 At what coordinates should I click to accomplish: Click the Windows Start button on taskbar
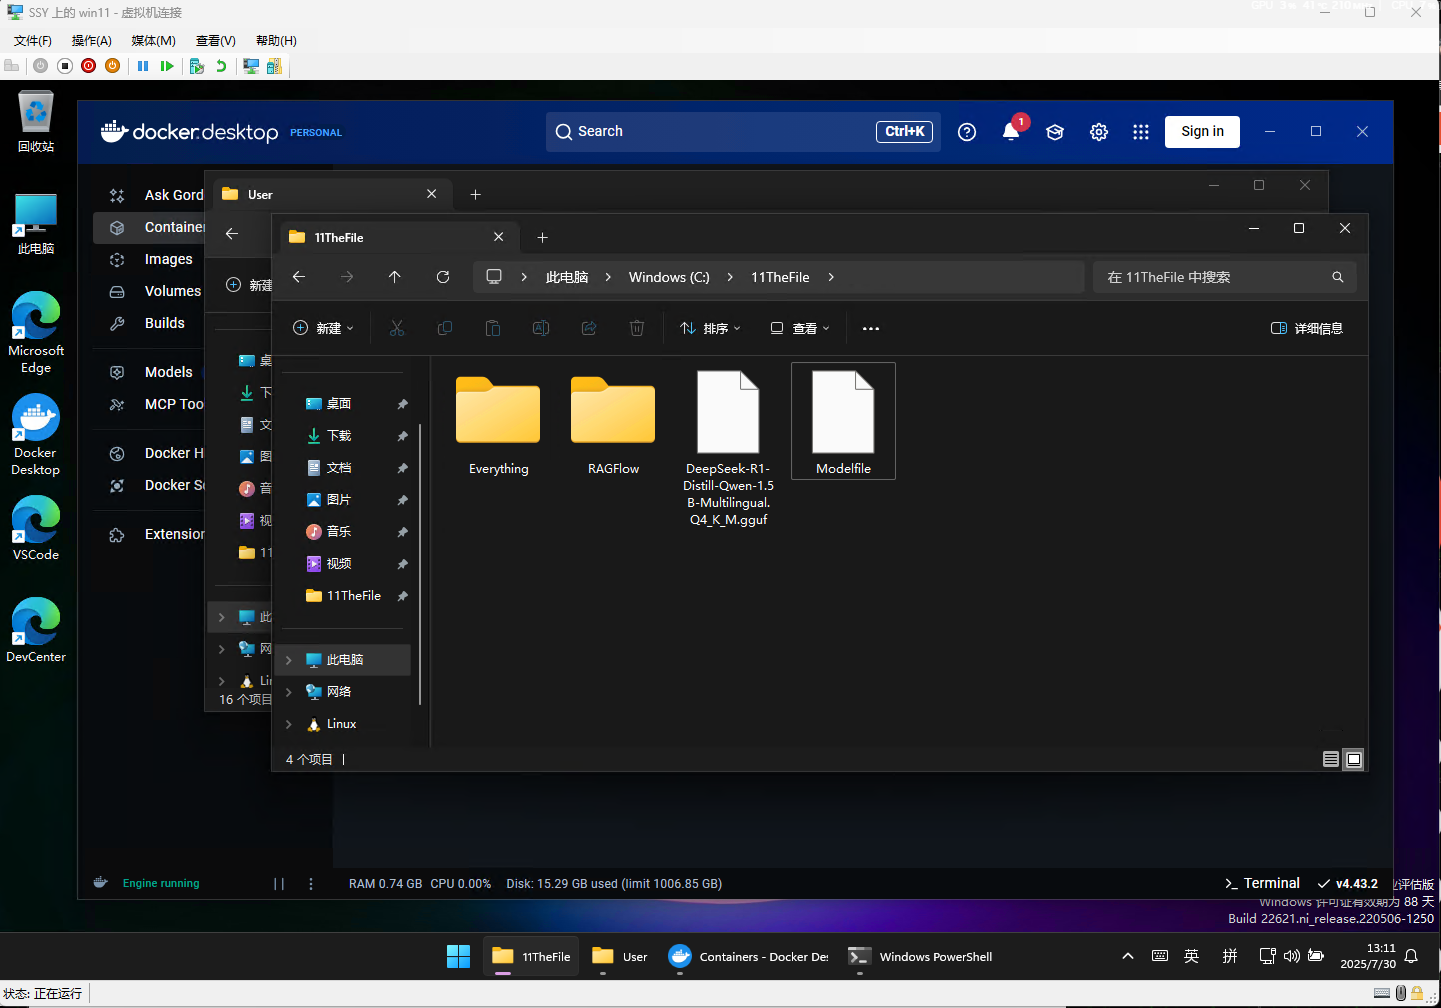coord(458,957)
